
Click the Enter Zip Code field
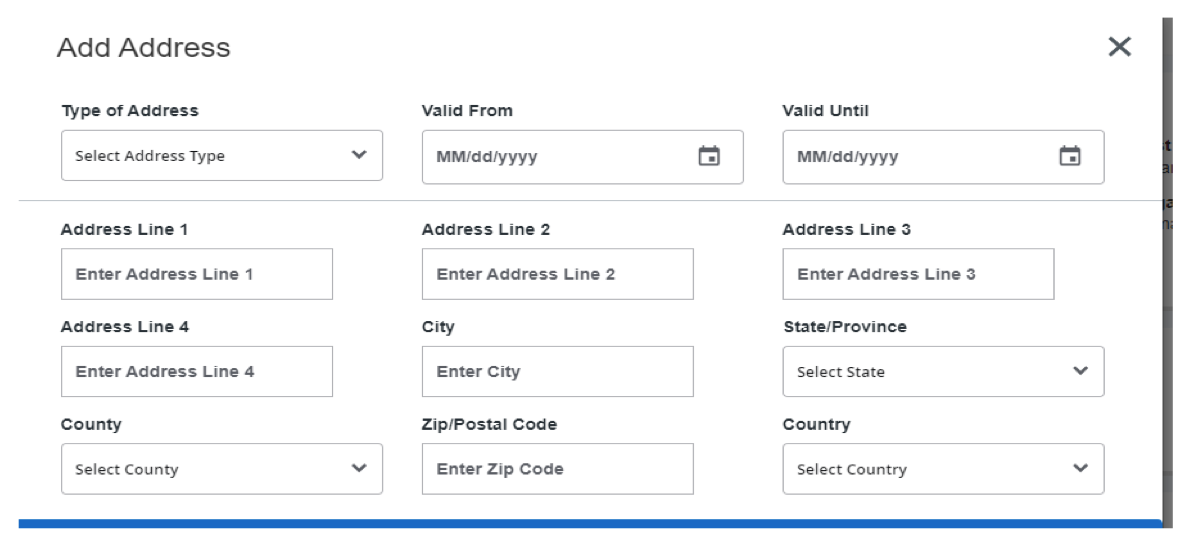pyautogui.click(x=558, y=469)
